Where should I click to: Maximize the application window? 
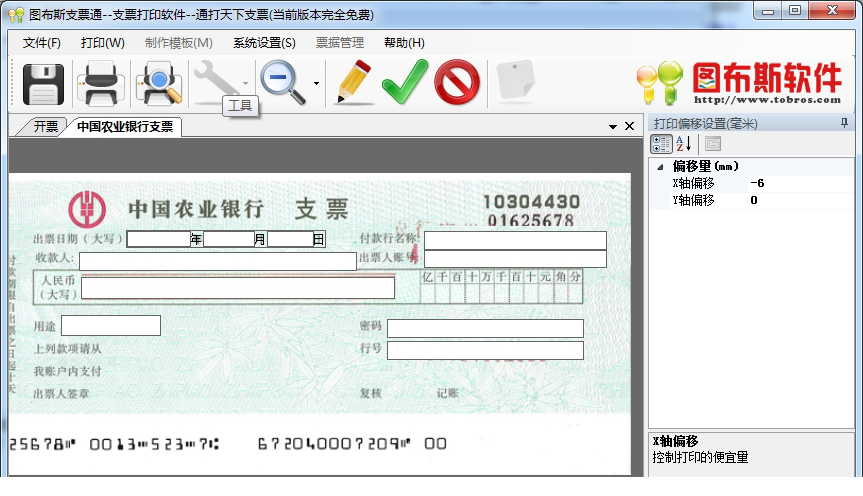click(x=795, y=10)
